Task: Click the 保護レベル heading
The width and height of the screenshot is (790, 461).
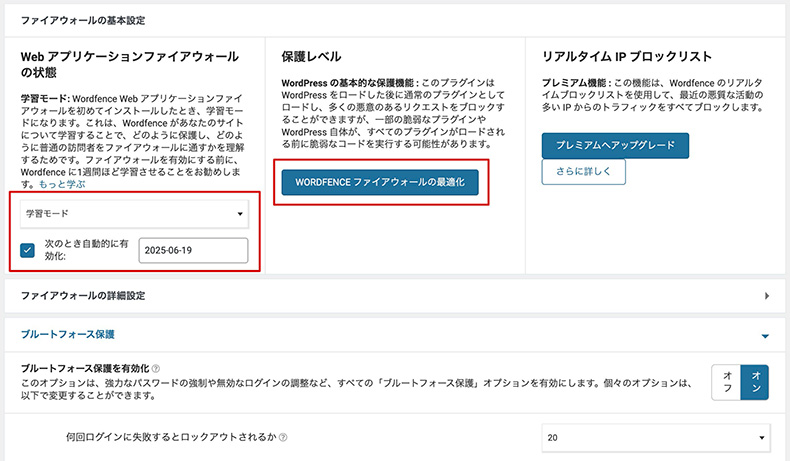Action: (x=311, y=56)
